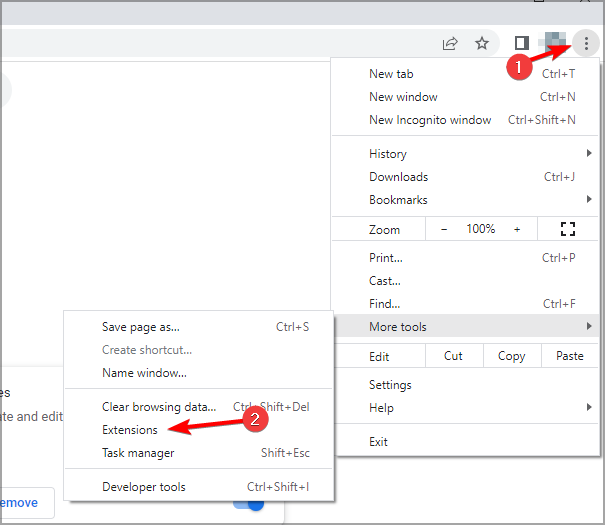The width and height of the screenshot is (605, 525).
Task: Open Developer tools from submenu
Action: (x=143, y=487)
